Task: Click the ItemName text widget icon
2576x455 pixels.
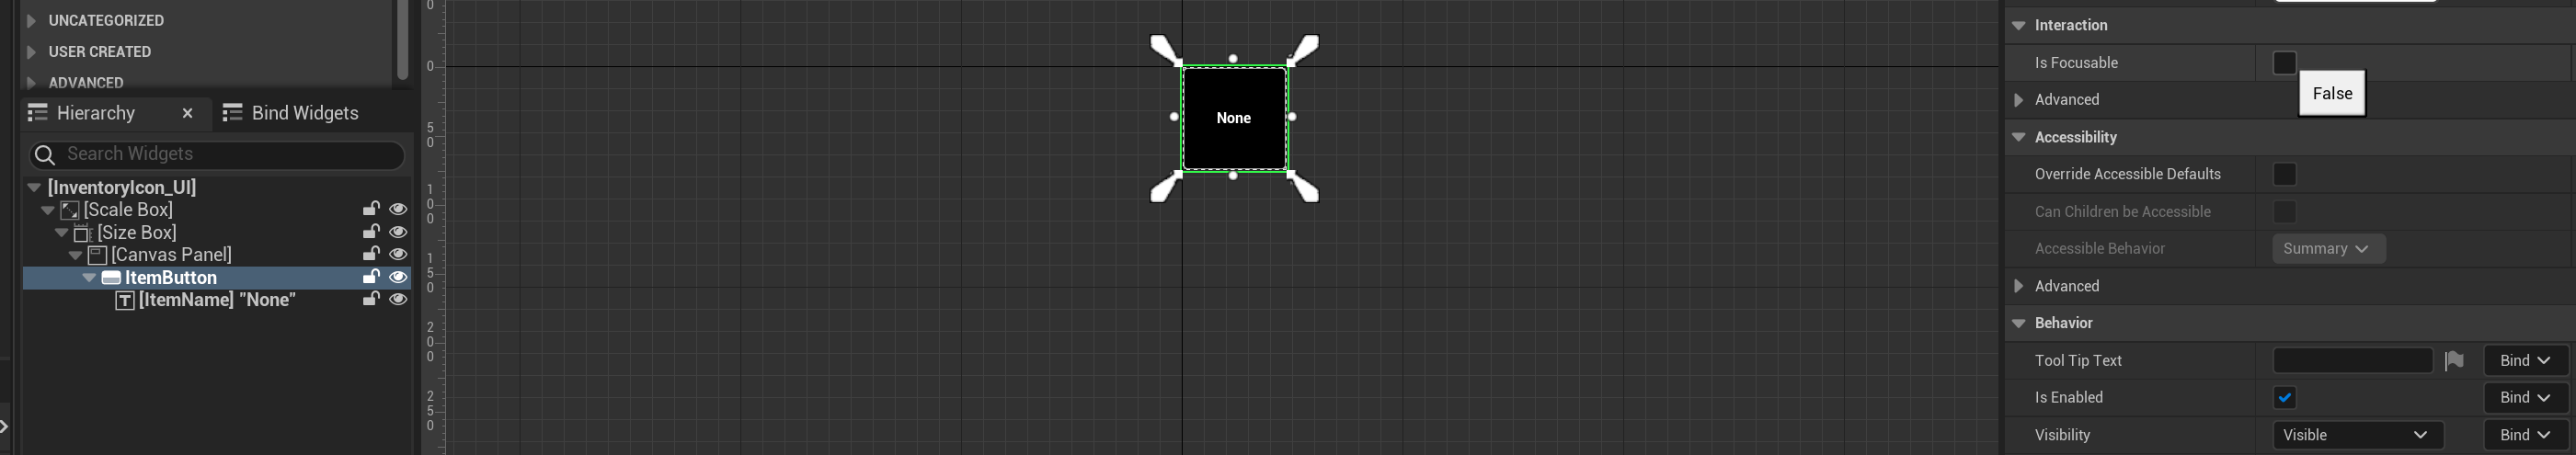Action: [x=125, y=300]
